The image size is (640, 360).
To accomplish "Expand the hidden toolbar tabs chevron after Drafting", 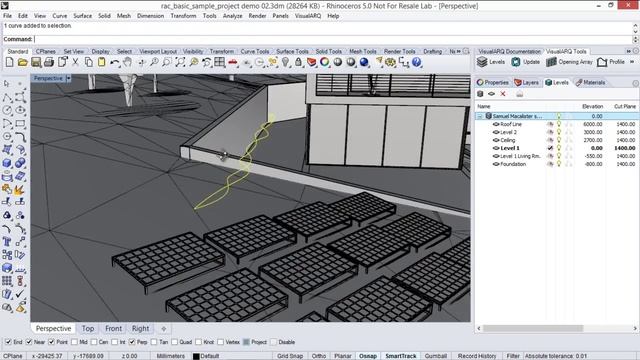I will 458,51.
